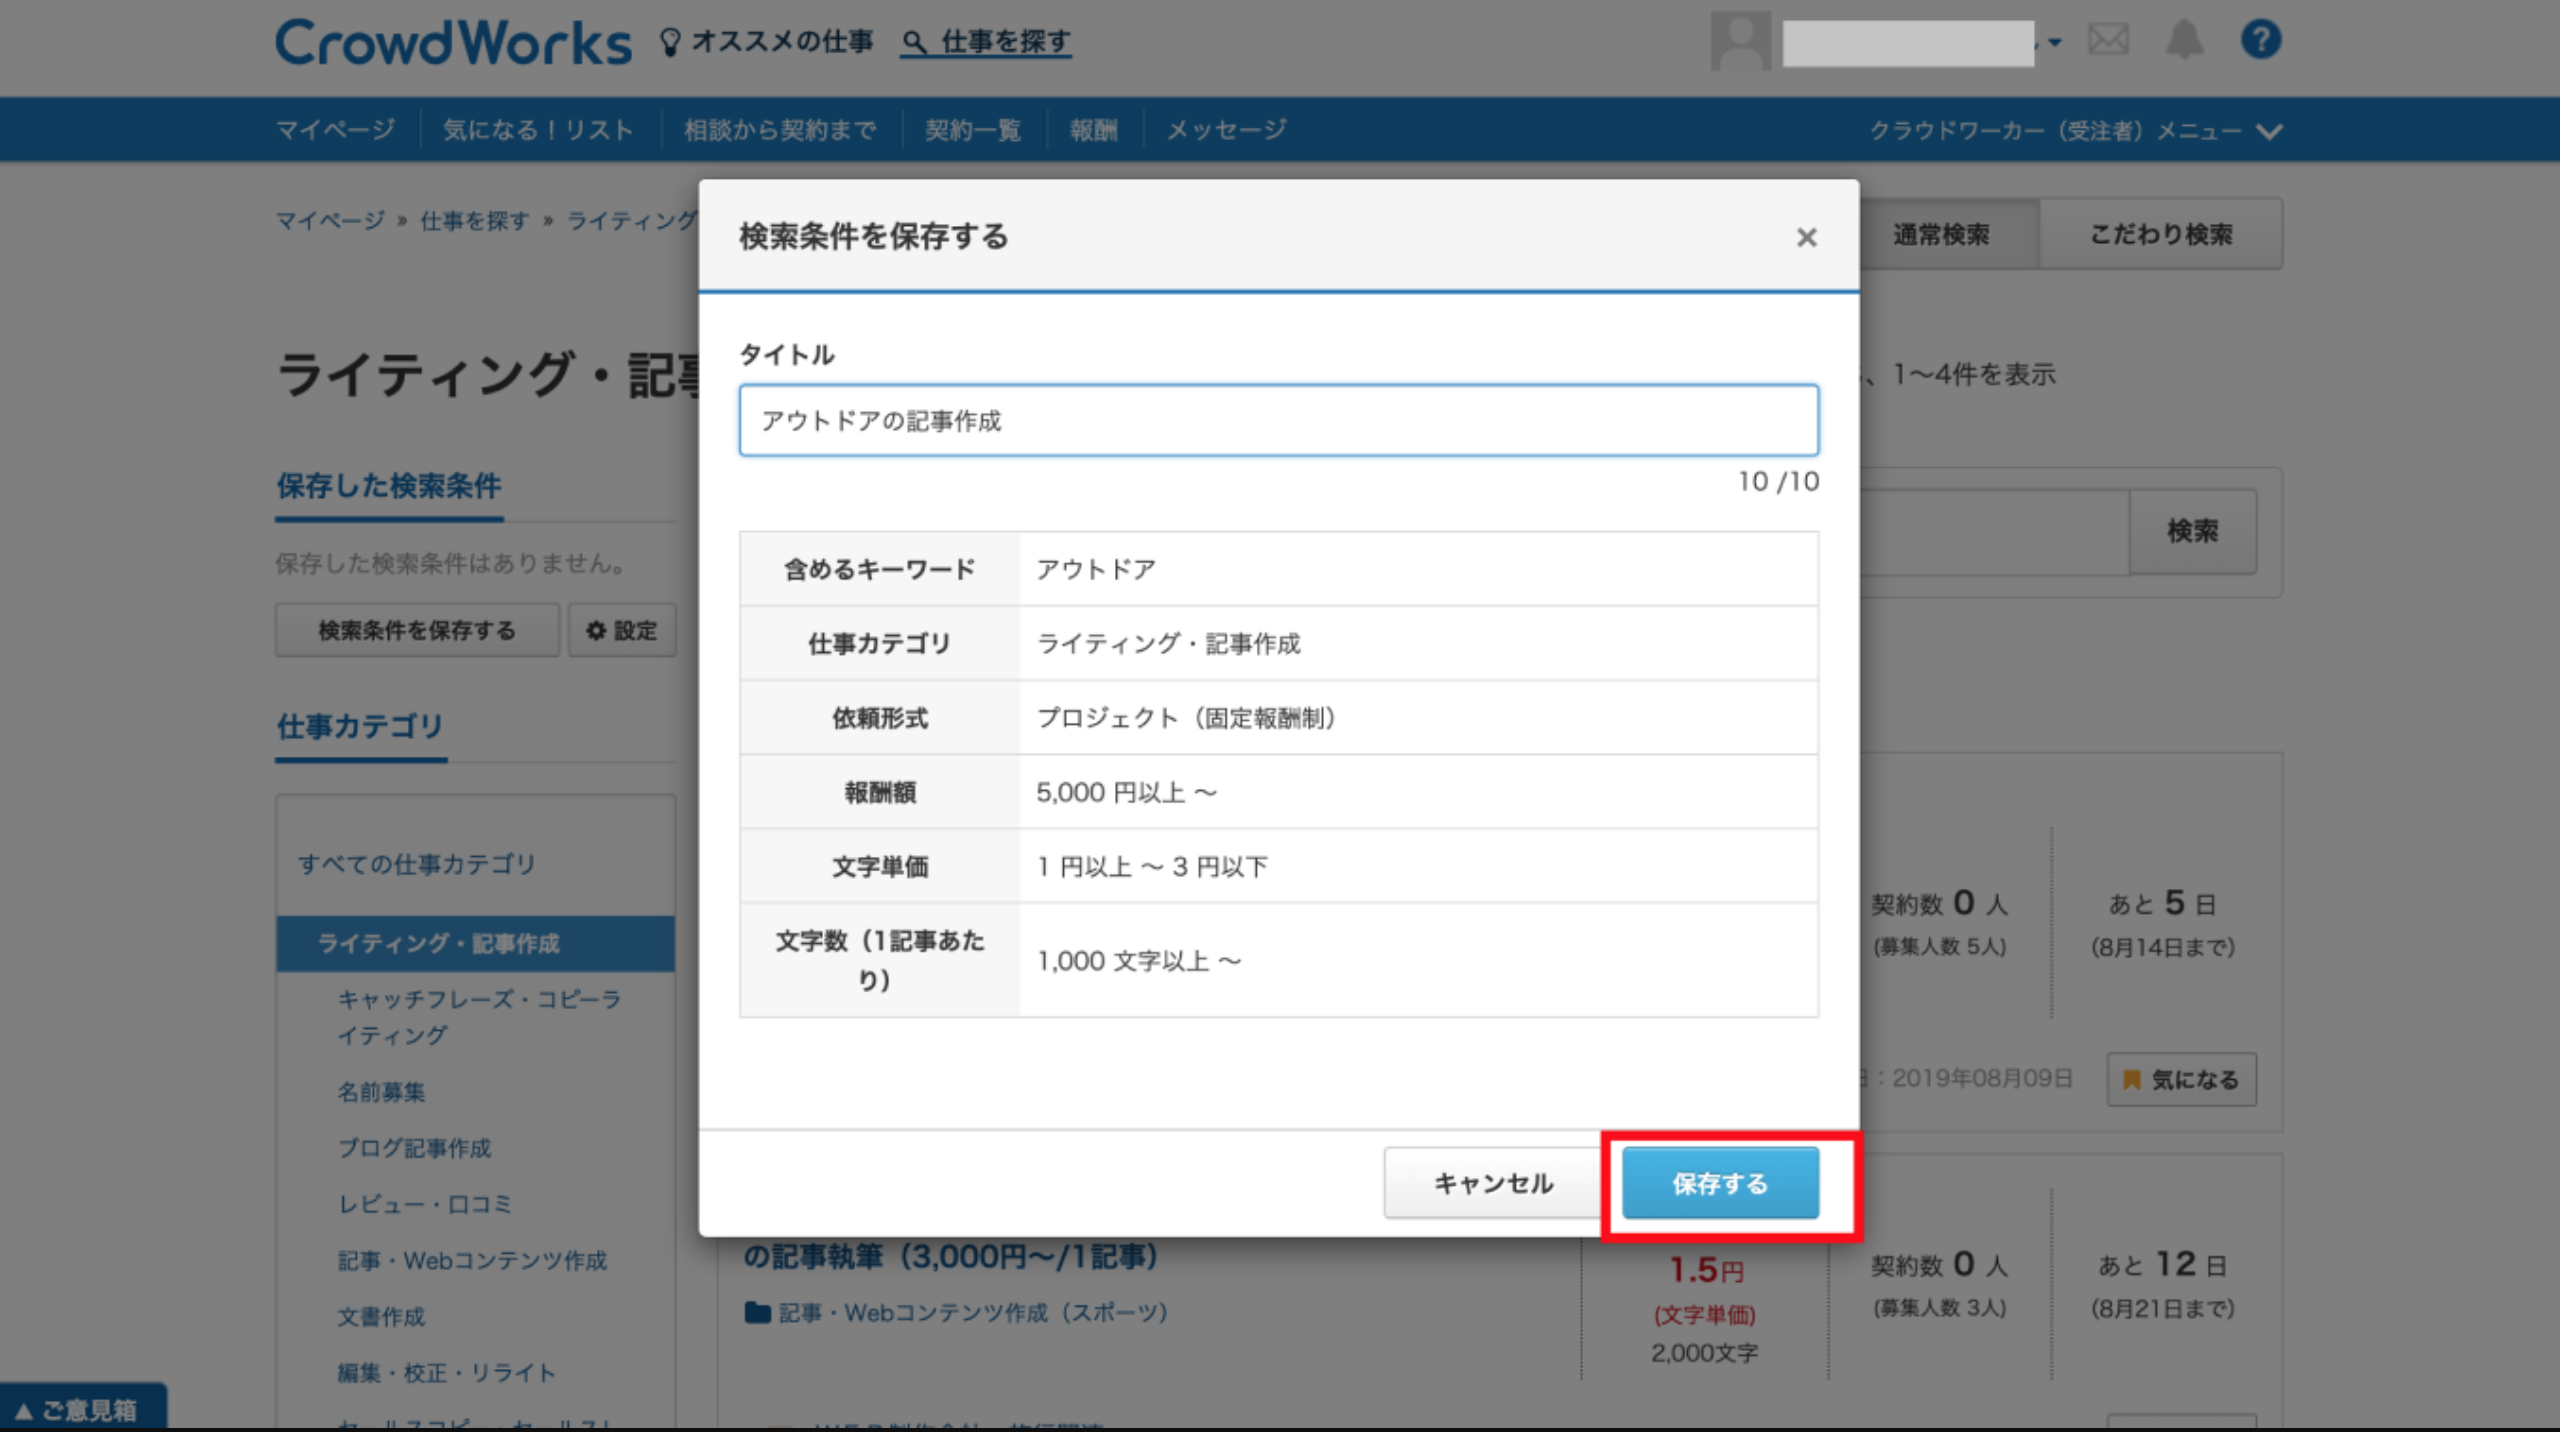Click the タイトル text input field
This screenshot has height=1432, width=2560.
point(1278,421)
